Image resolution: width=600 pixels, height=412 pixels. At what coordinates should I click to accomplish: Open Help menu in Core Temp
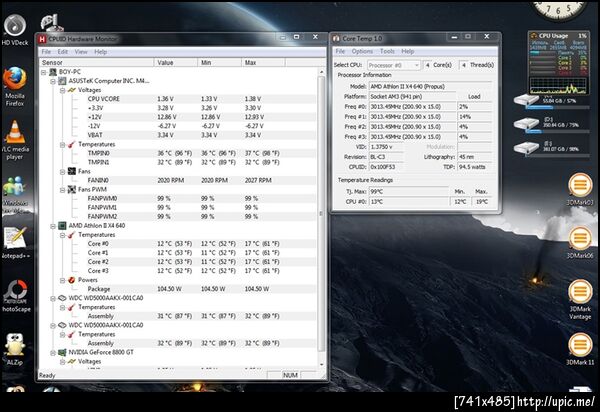click(x=408, y=51)
